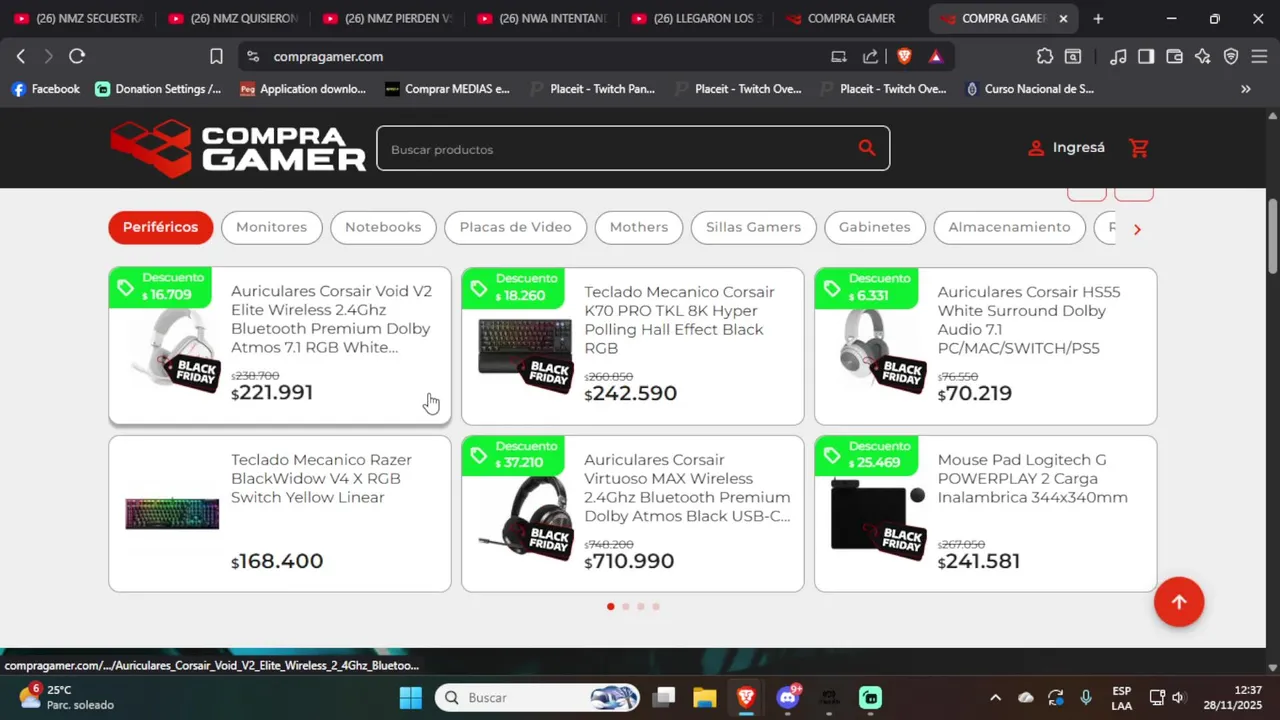Switch to NMZ QUISIERON tab

pos(232,19)
